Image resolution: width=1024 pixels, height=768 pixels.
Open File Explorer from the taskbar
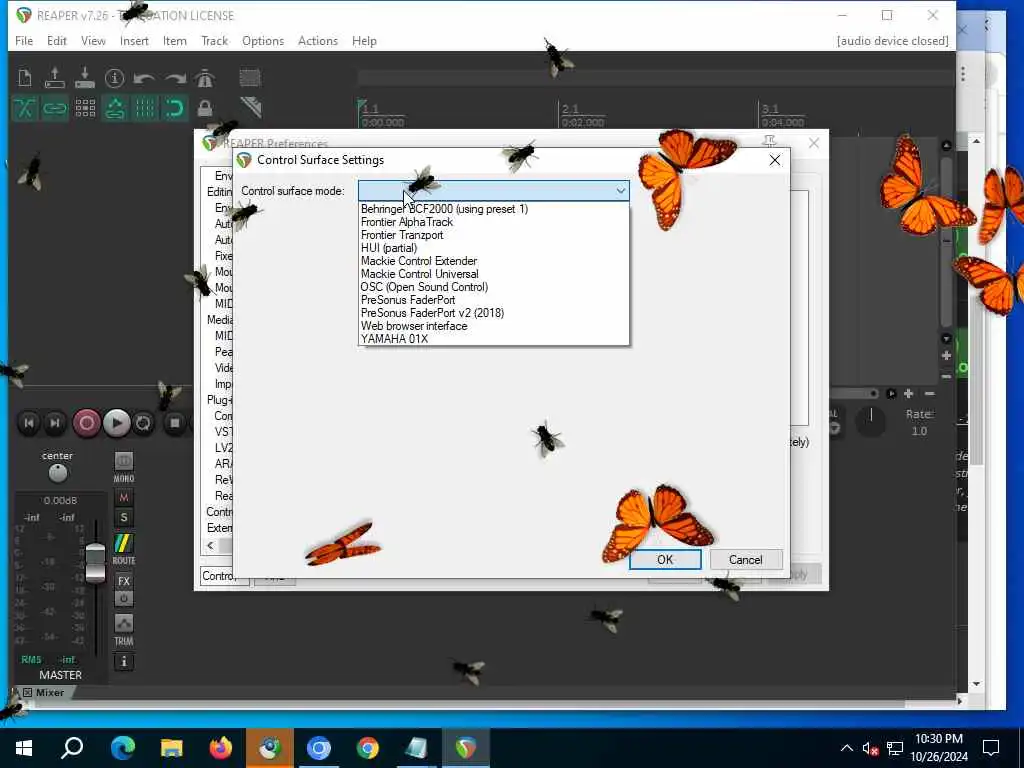pyautogui.click(x=172, y=748)
